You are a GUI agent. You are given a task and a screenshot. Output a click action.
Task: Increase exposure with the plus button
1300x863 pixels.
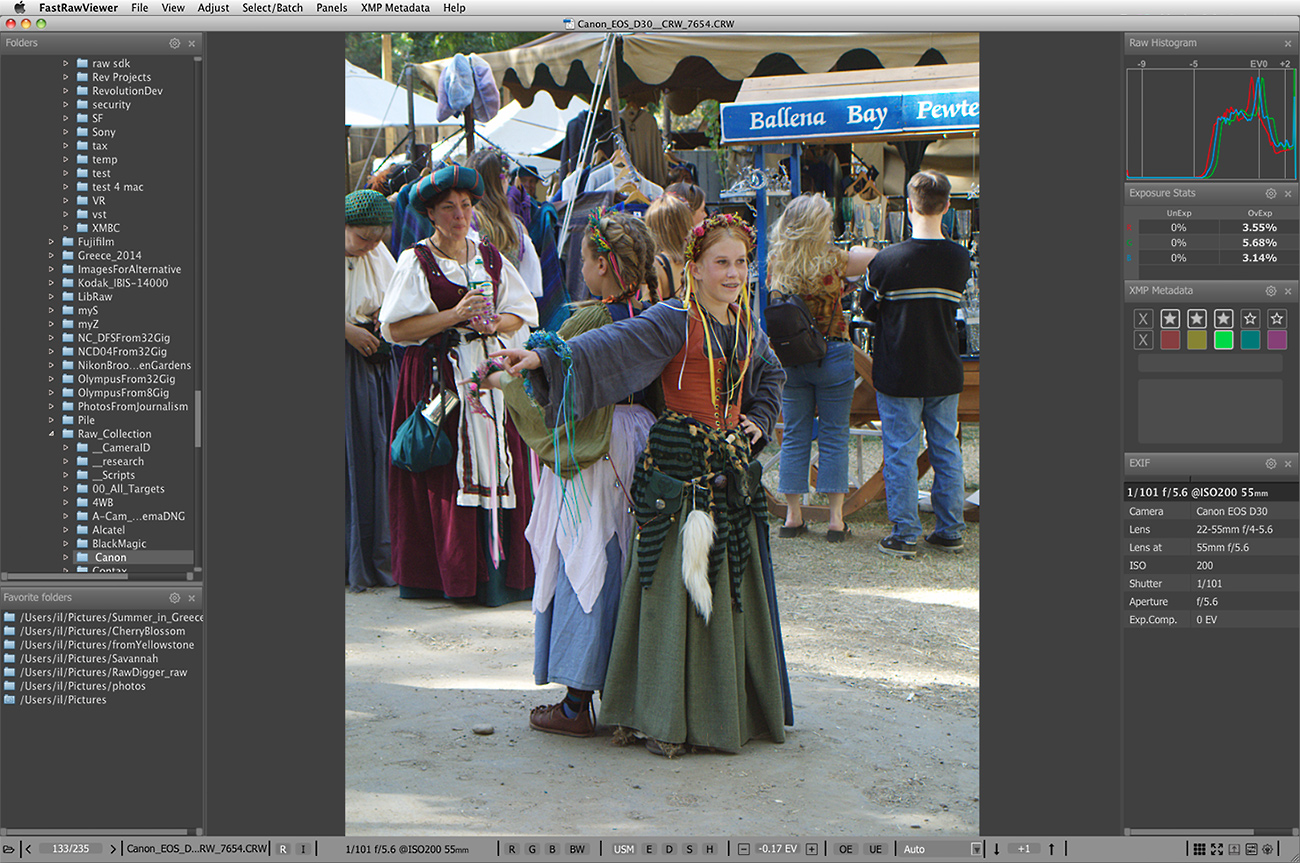(x=811, y=849)
